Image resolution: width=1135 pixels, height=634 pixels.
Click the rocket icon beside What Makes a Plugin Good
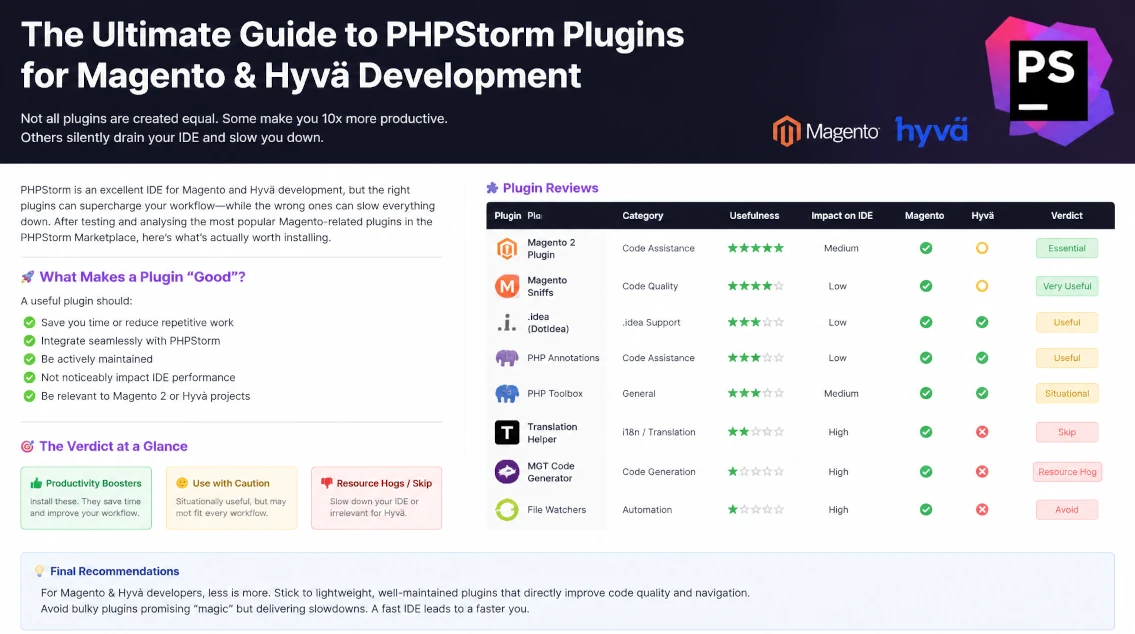(x=28, y=276)
